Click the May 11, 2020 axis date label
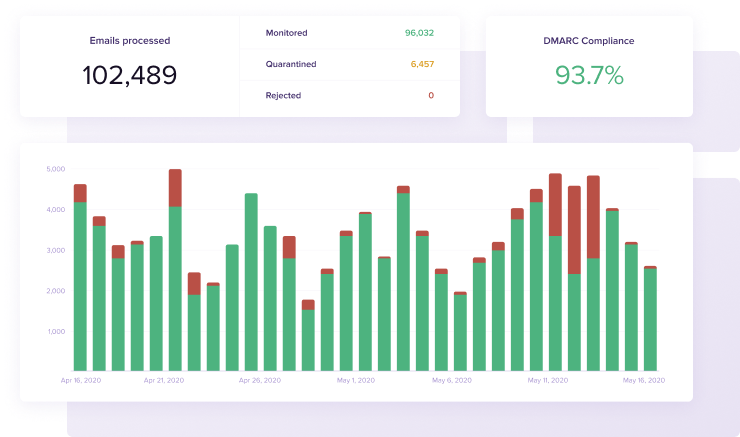The height and width of the screenshot is (437, 740). [548, 381]
